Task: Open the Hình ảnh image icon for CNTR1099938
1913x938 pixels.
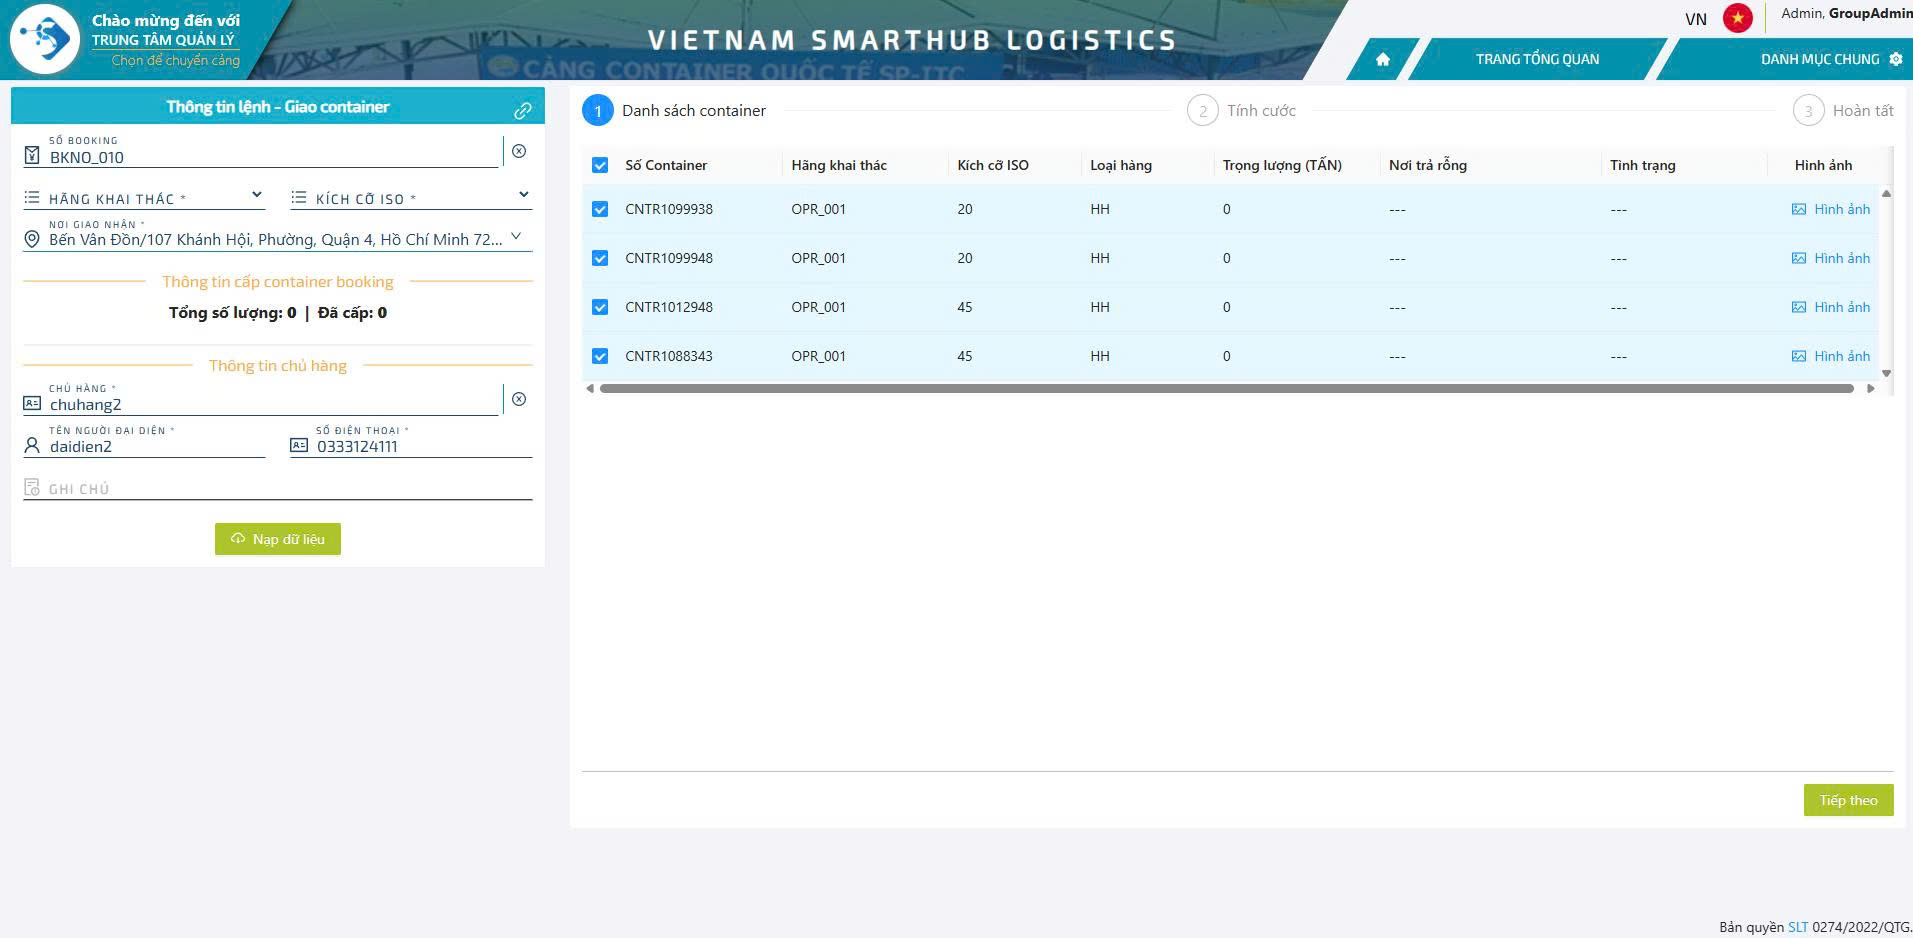Action: tap(1799, 209)
